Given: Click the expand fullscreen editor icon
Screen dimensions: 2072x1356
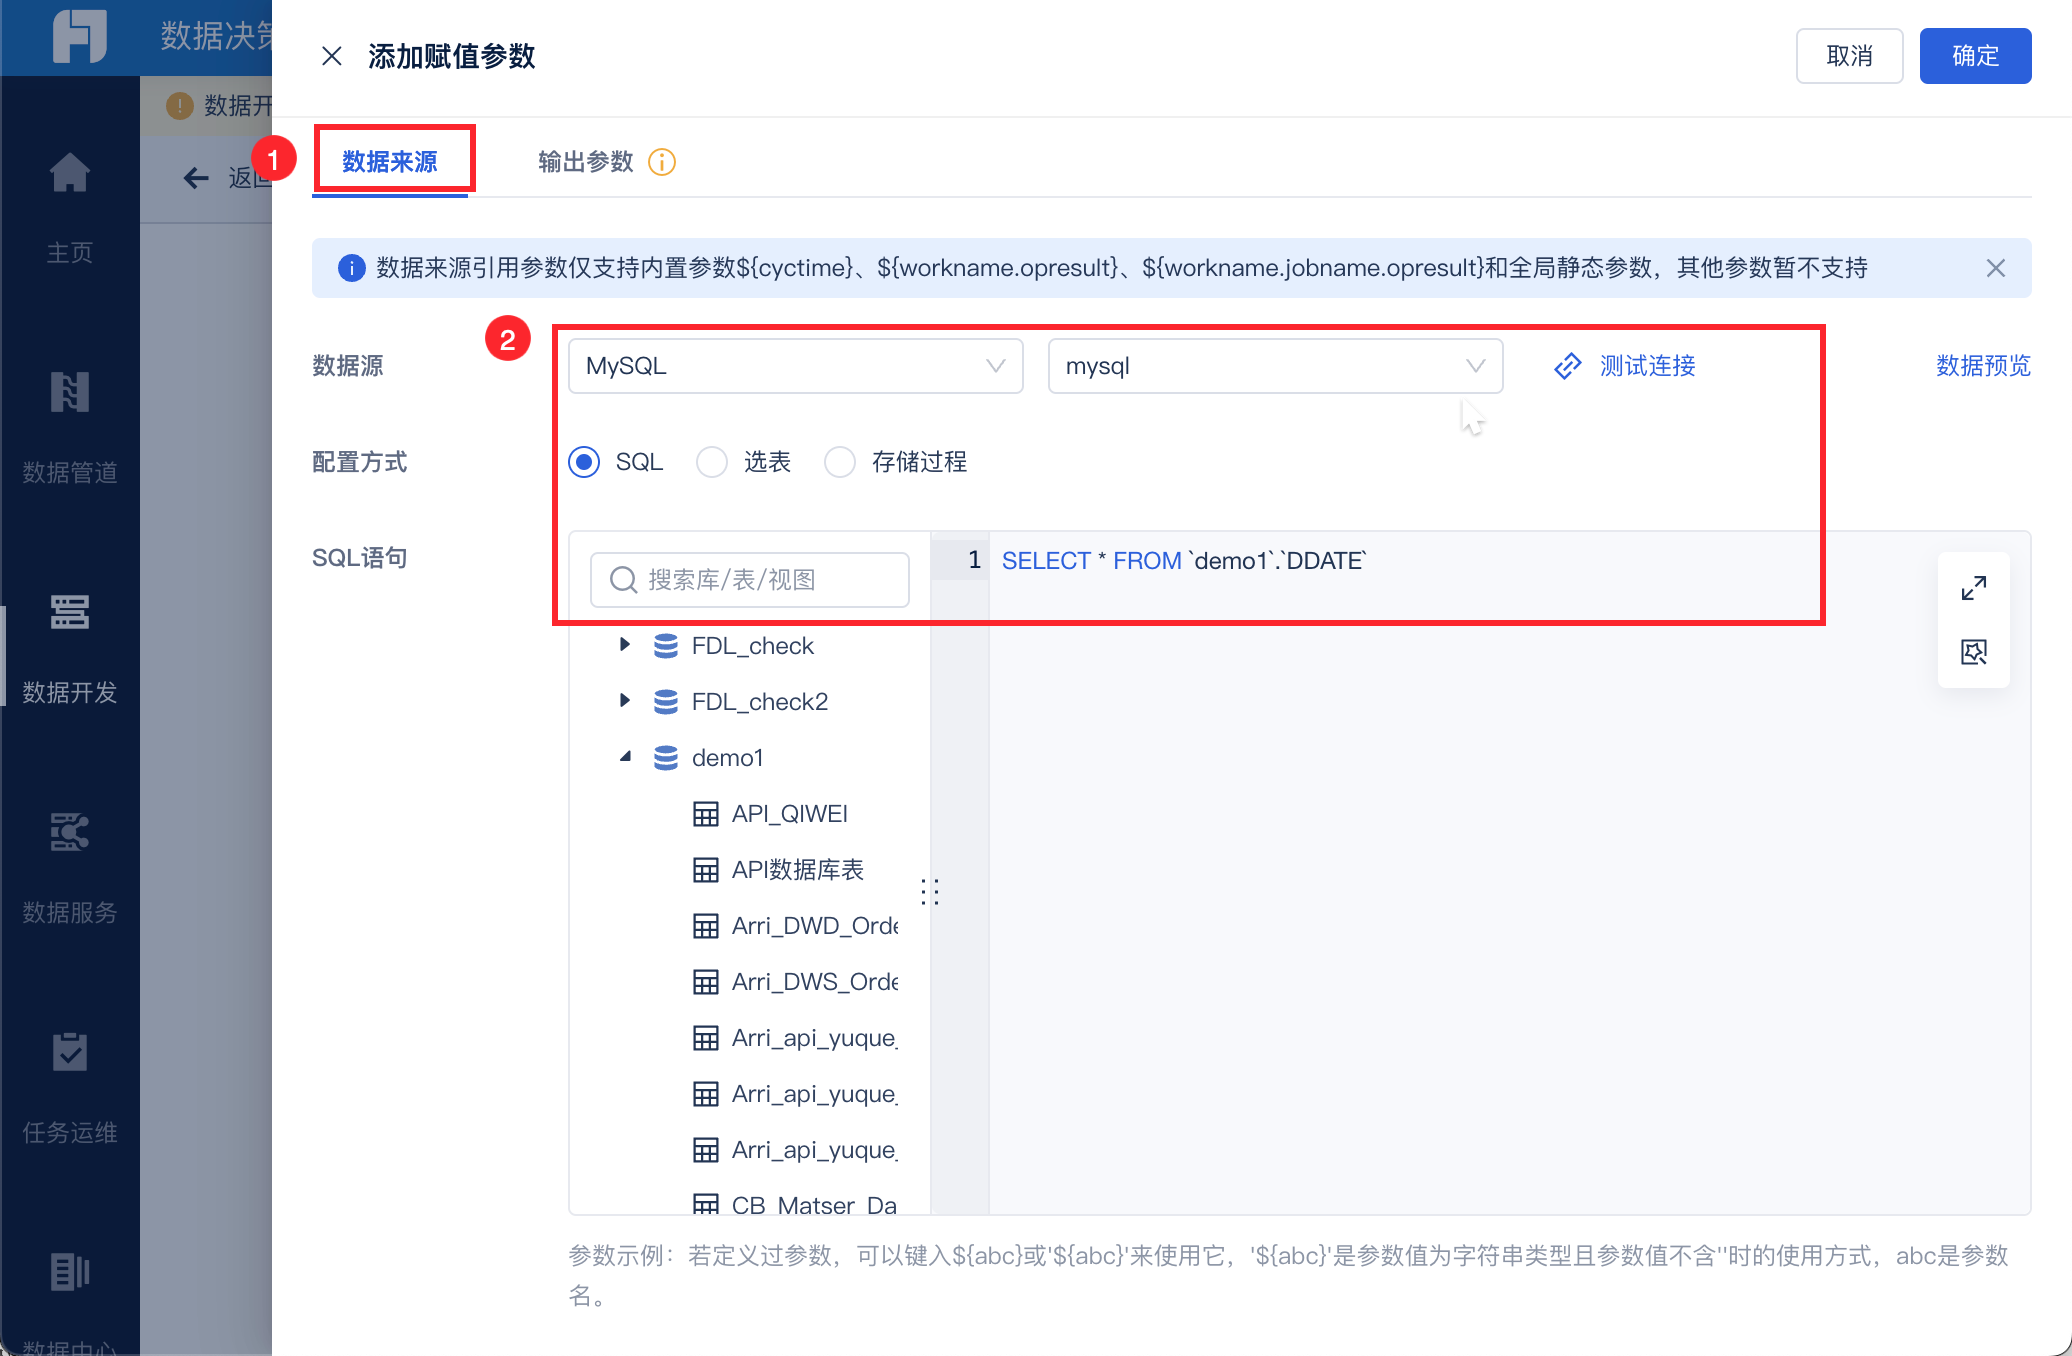Looking at the screenshot, I should (x=1973, y=588).
